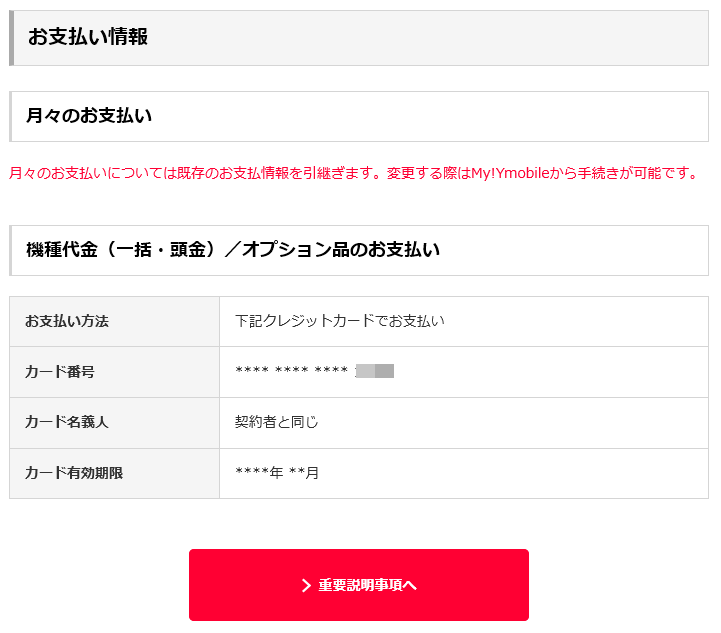Click the 契約者と同じ cardholder value
The height and width of the screenshot is (633, 721).
(x=276, y=422)
